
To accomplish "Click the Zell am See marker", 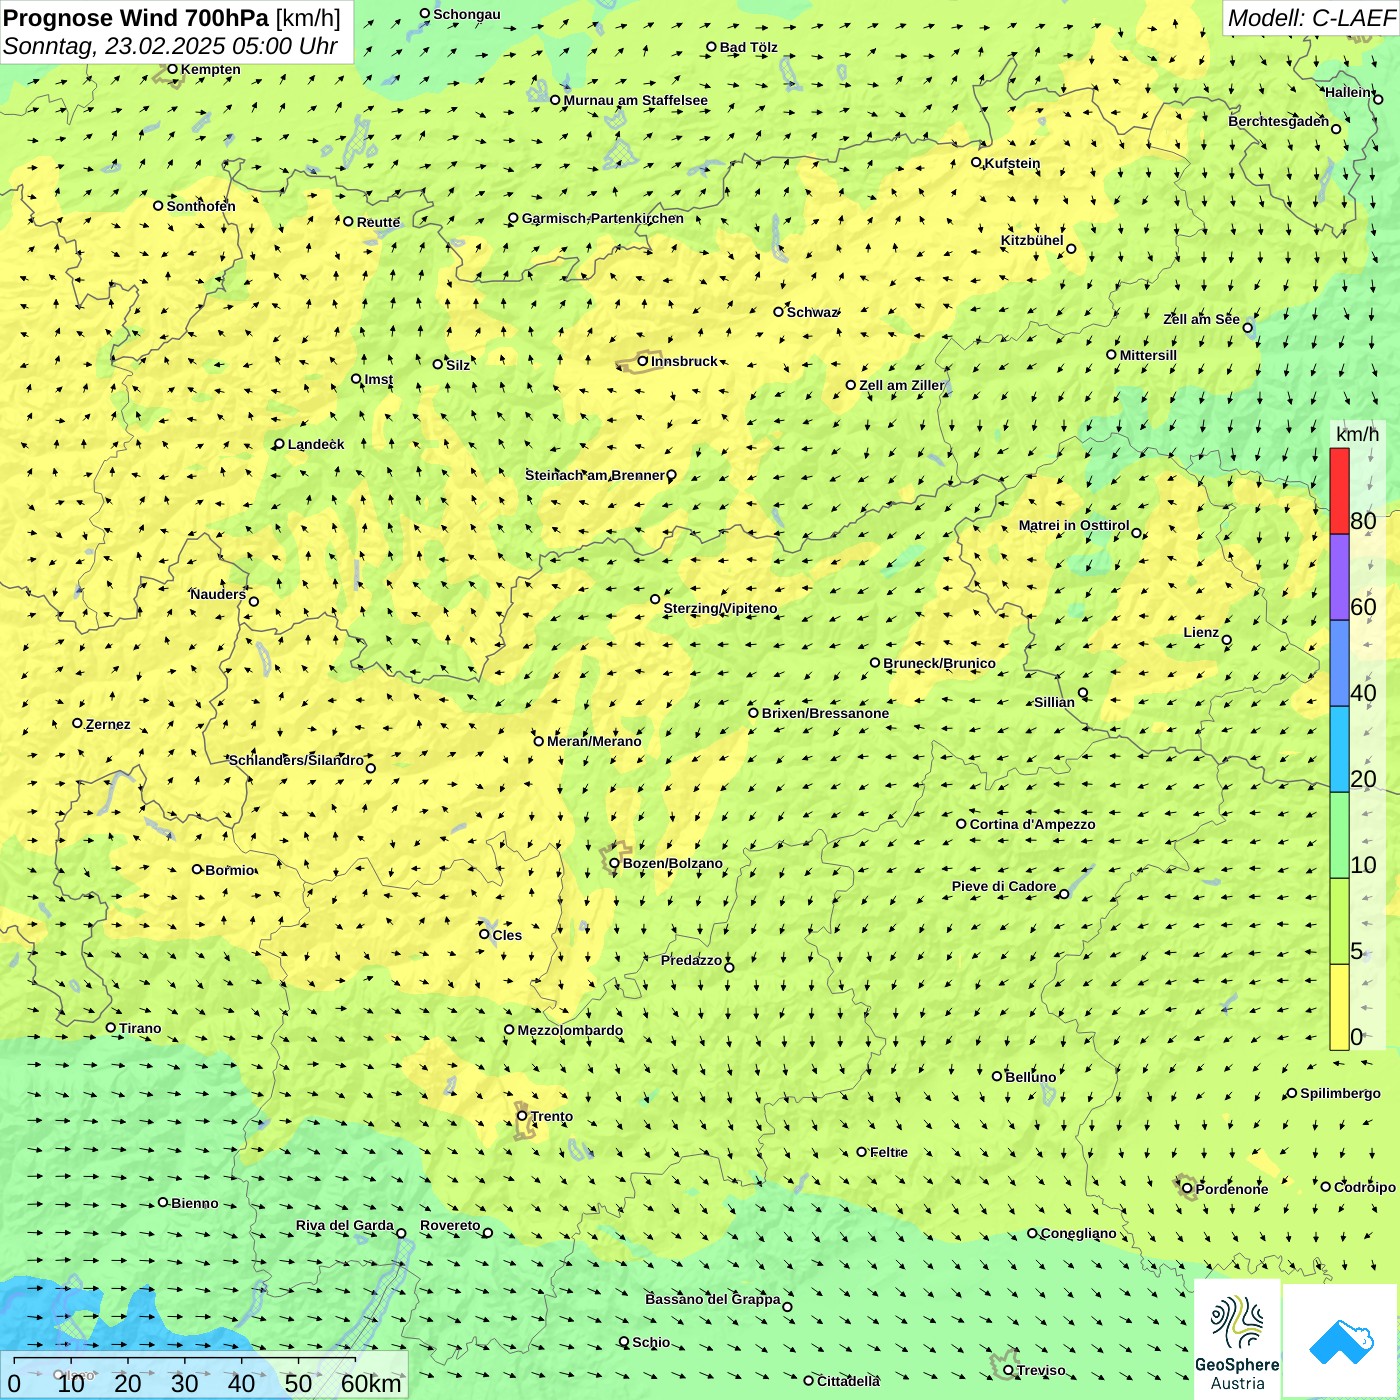I will pyautogui.click(x=1248, y=327).
